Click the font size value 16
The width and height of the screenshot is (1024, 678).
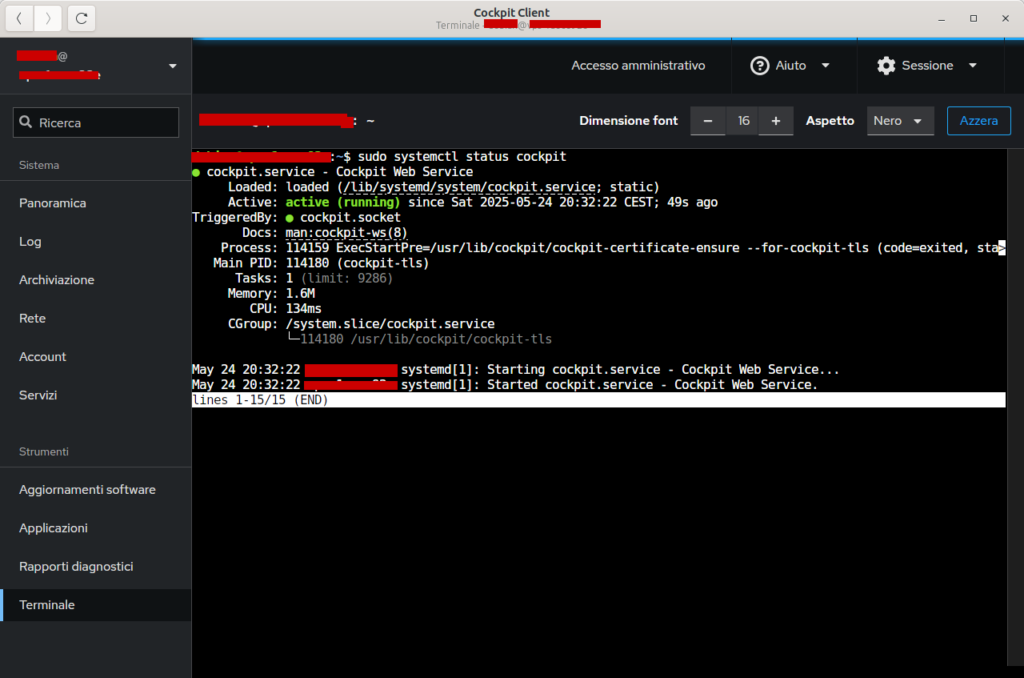tap(743, 121)
